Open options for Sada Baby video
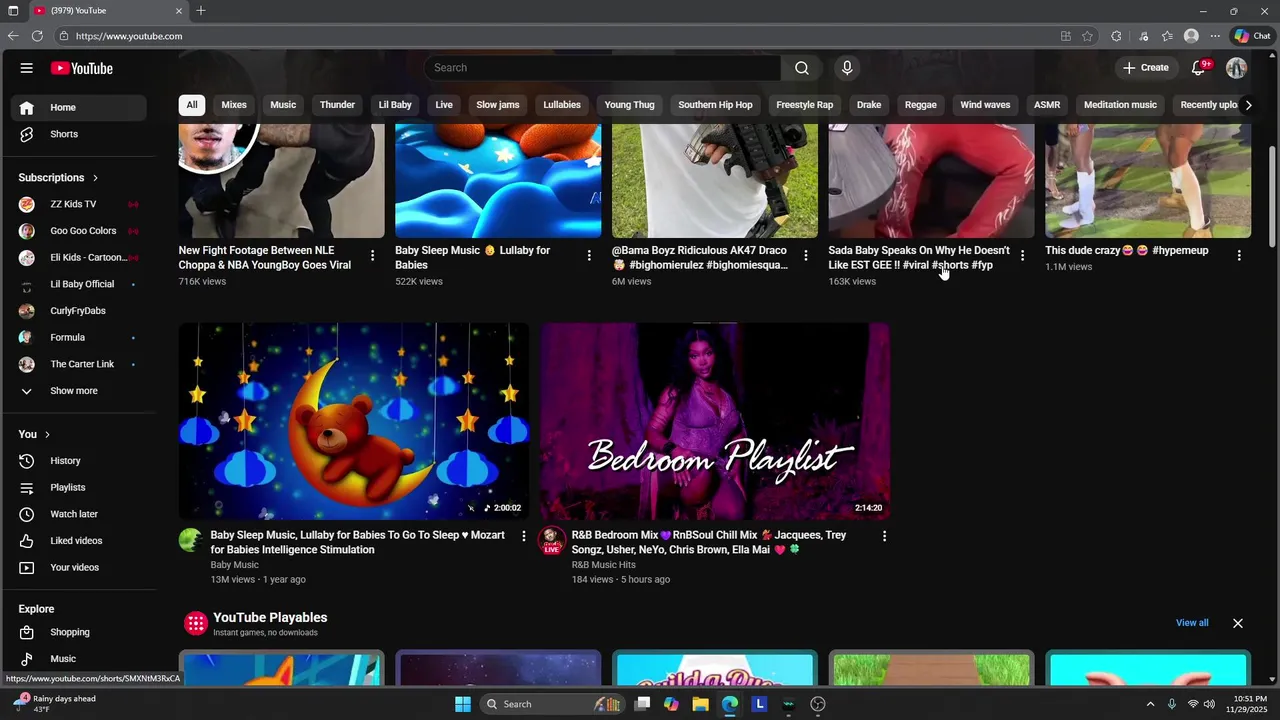 coord(1022,256)
